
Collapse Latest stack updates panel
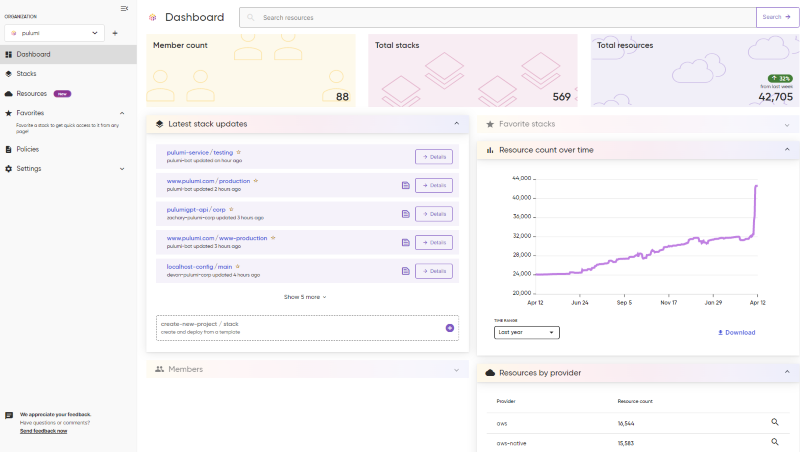coord(457,123)
